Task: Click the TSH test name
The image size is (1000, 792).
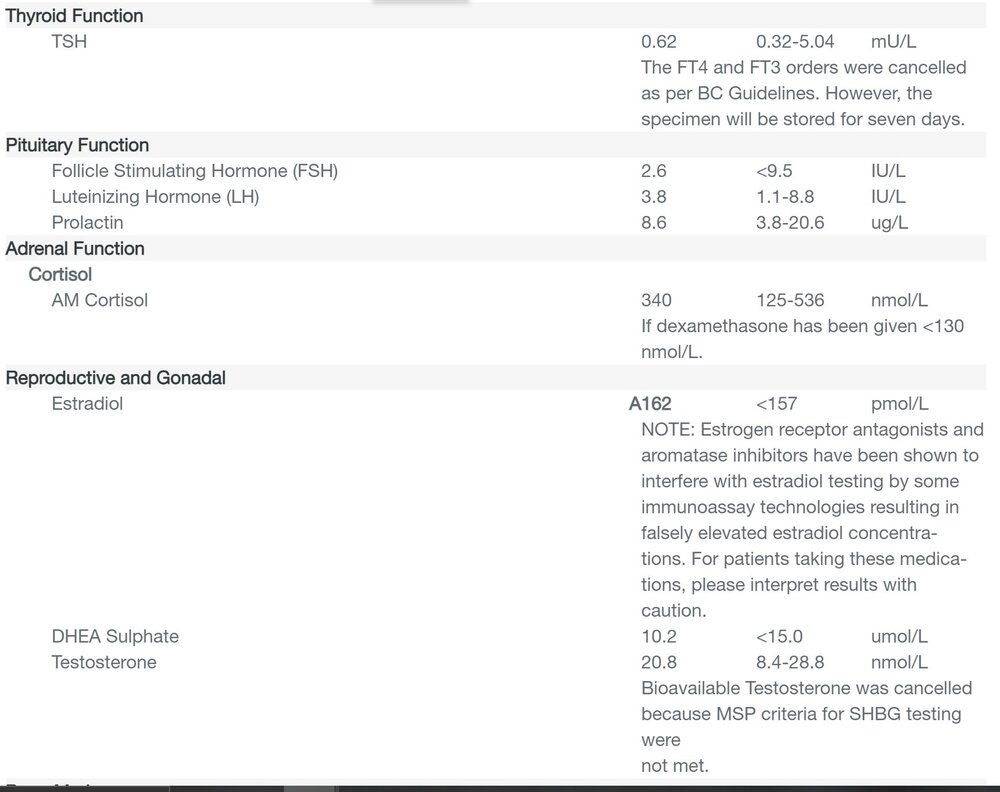Action: point(69,41)
